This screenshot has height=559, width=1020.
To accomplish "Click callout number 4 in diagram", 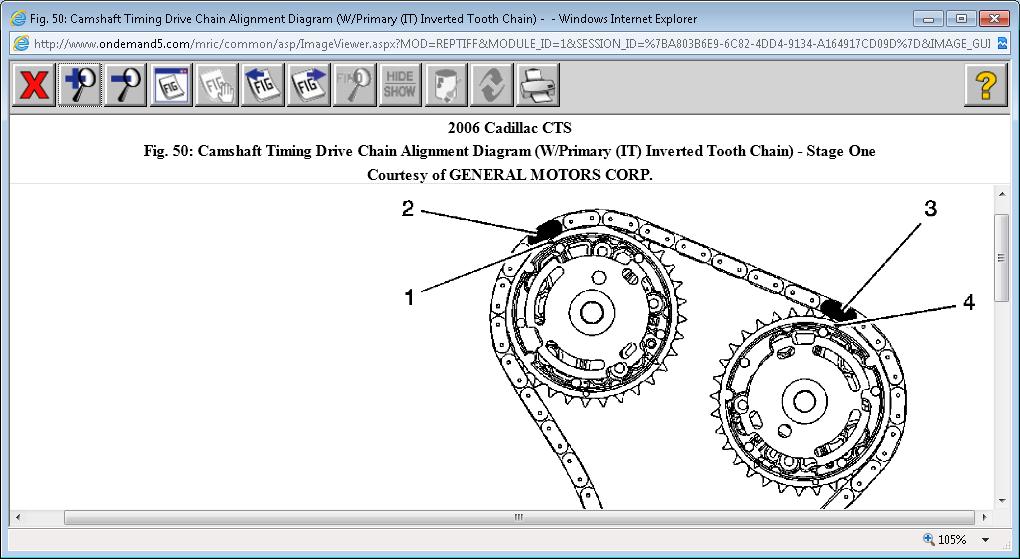I will click(x=969, y=302).
